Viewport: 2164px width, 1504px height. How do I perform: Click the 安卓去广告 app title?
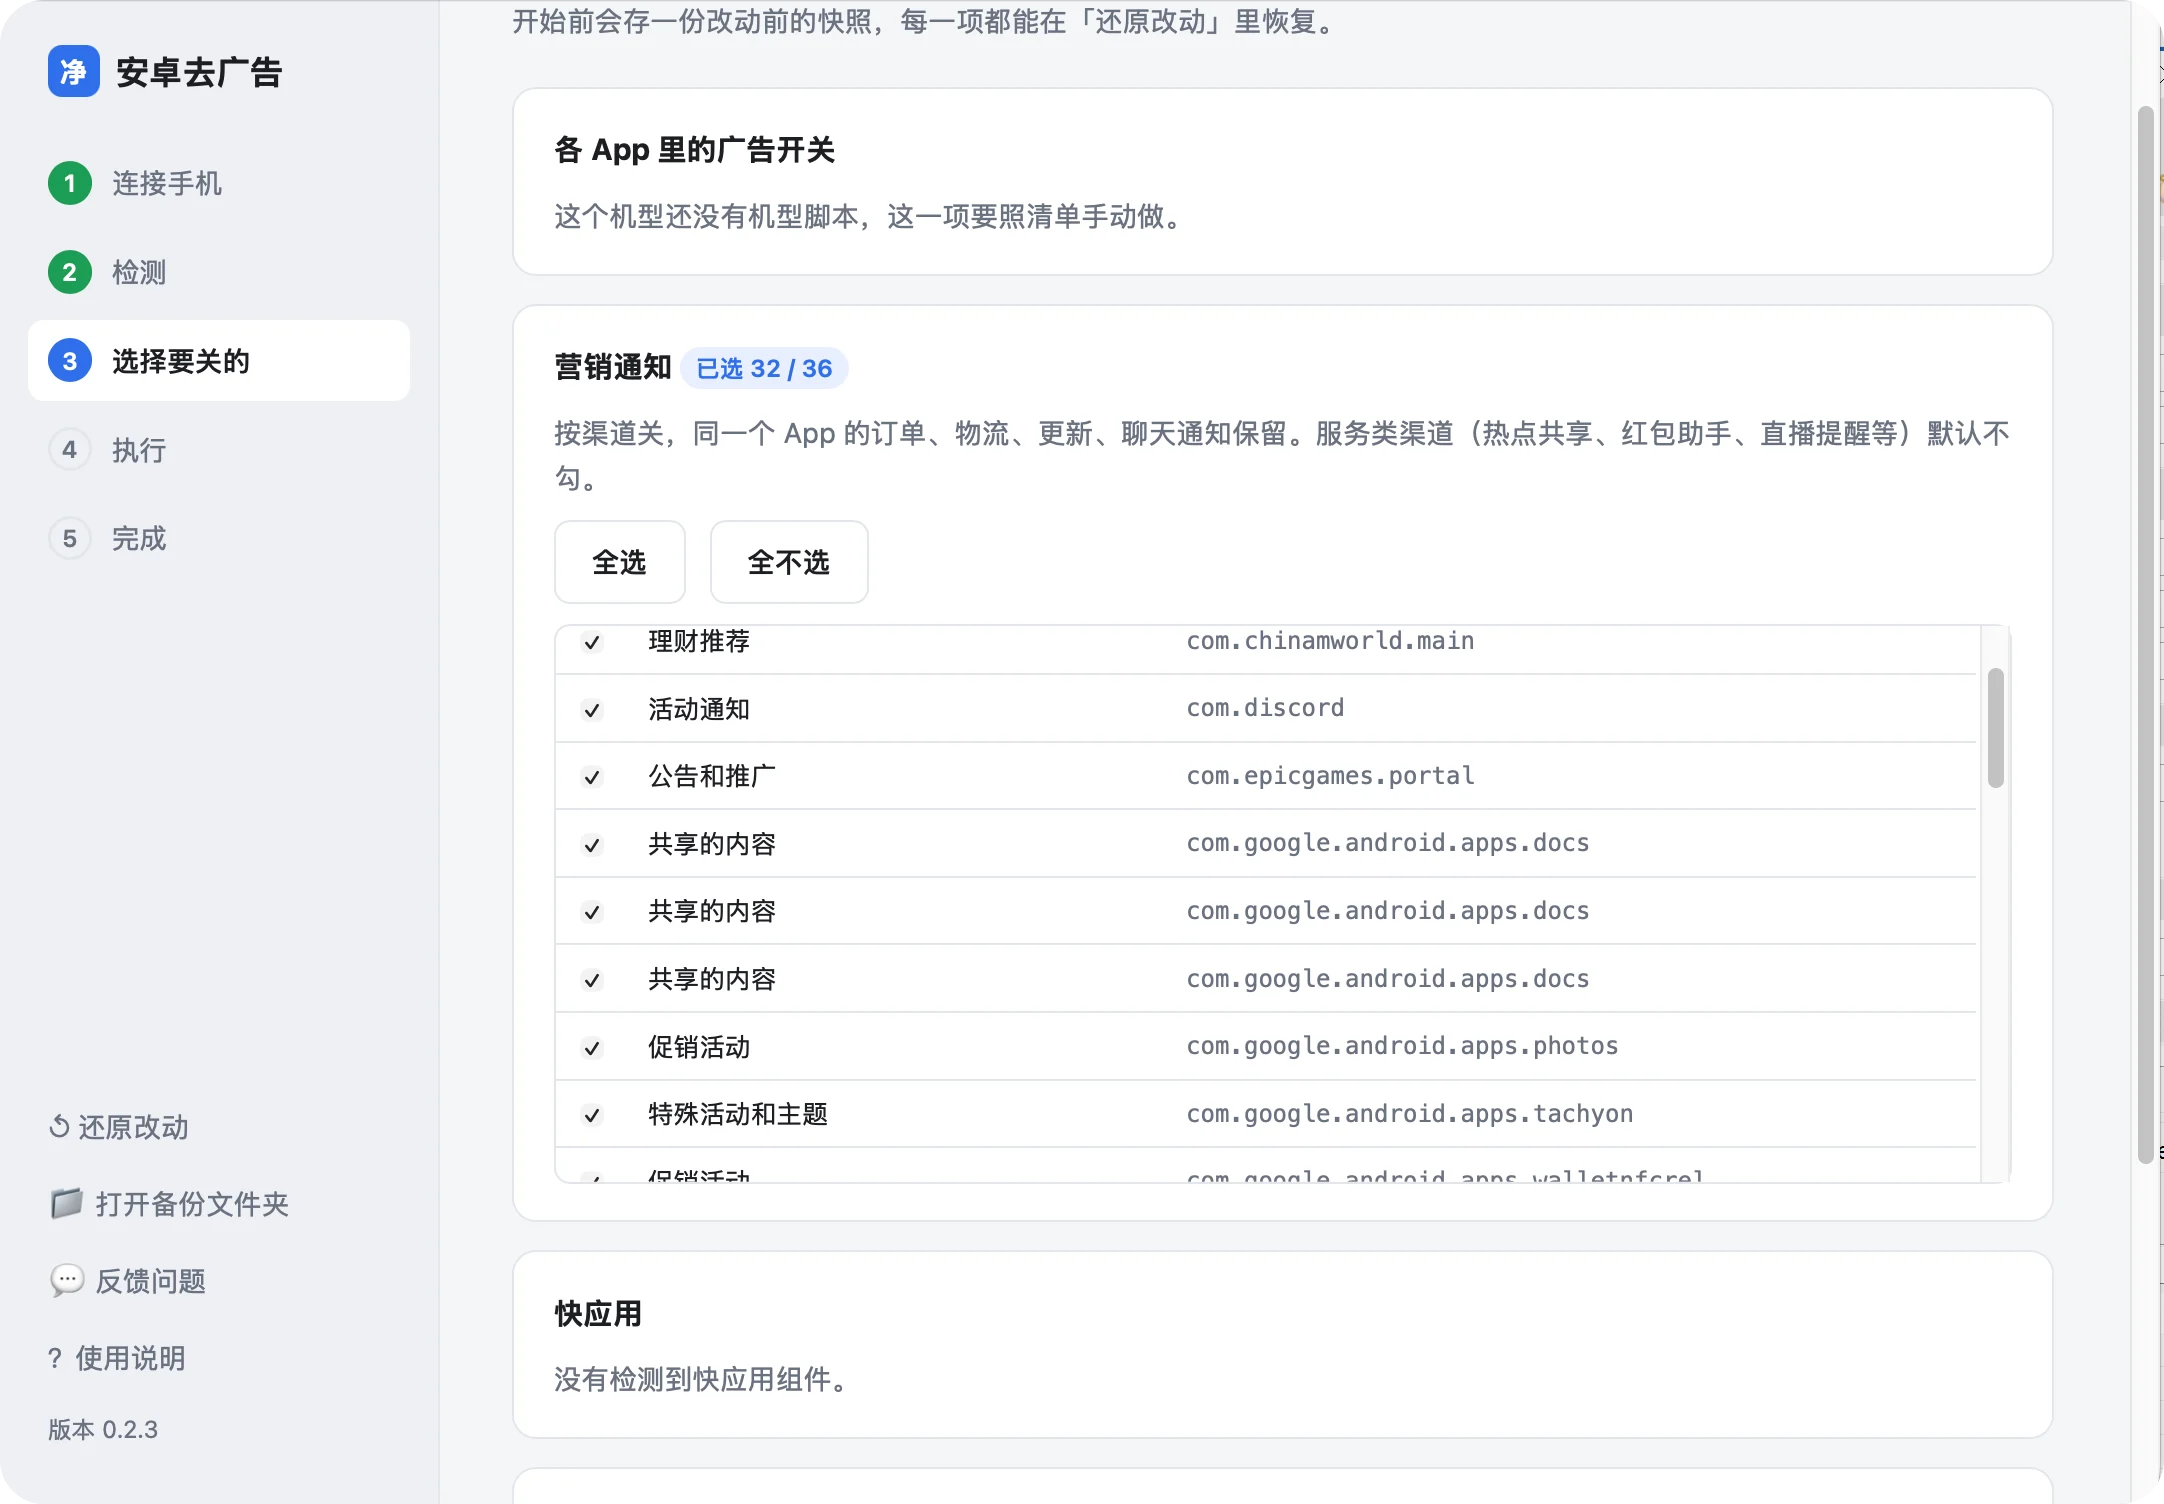click(199, 72)
